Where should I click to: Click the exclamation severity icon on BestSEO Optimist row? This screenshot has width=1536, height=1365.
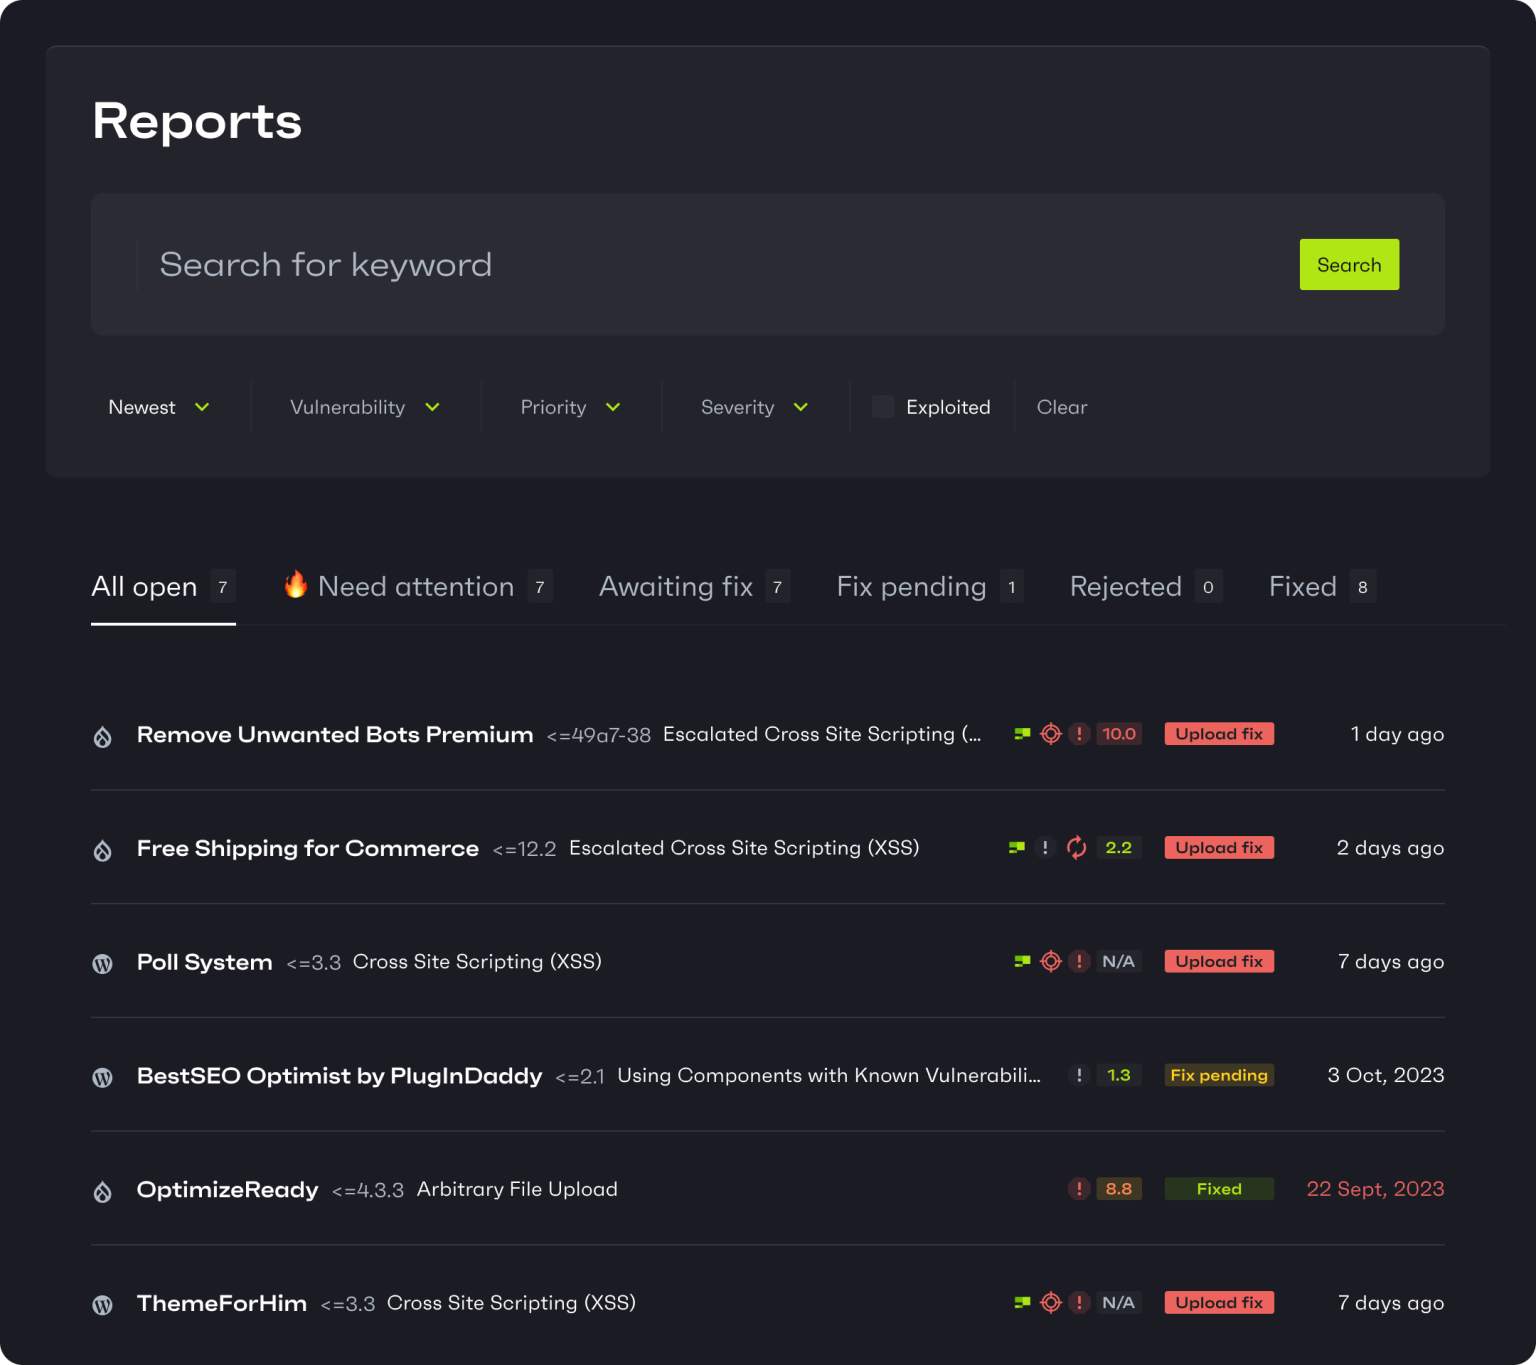(1079, 1075)
